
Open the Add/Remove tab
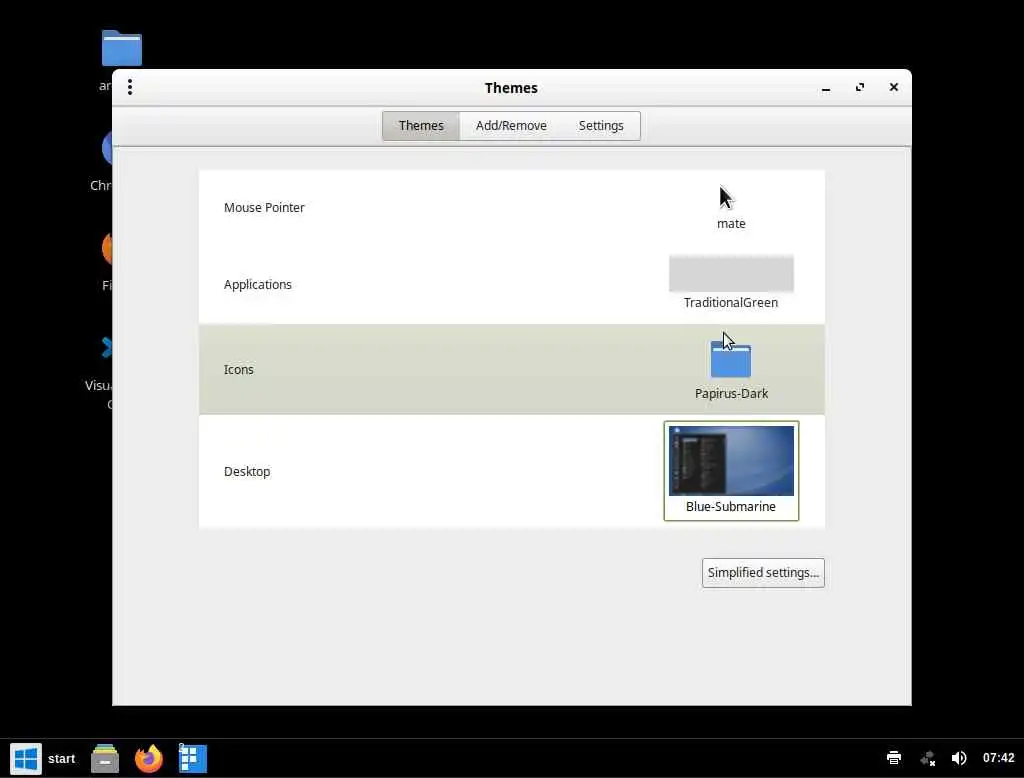pyautogui.click(x=511, y=125)
